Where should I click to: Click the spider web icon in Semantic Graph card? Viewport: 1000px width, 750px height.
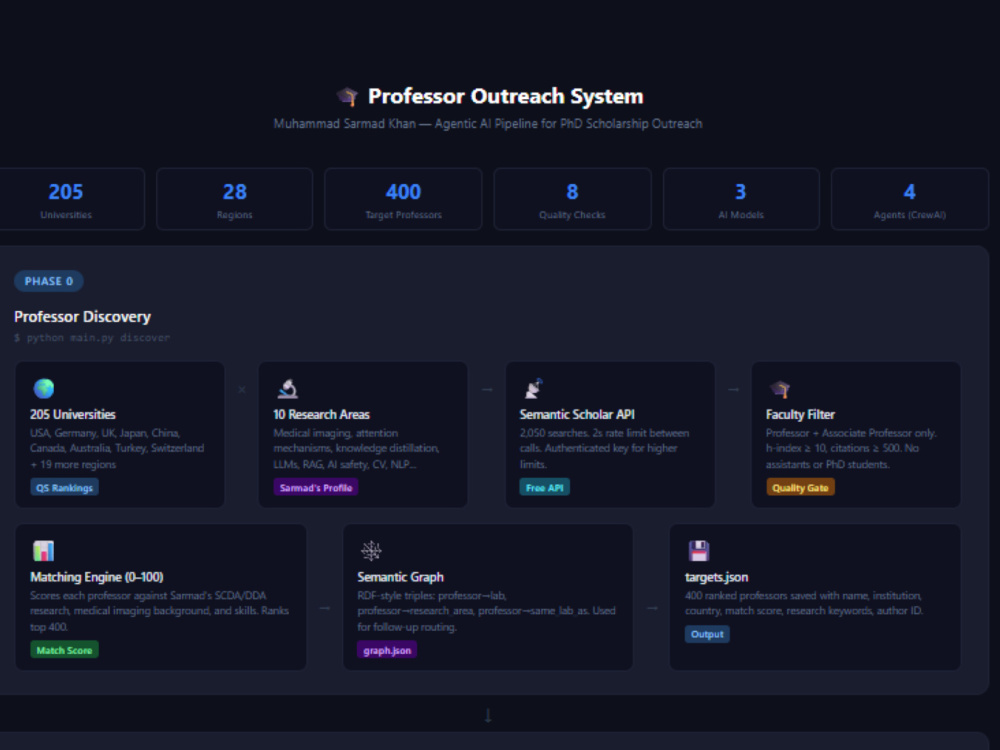point(371,550)
